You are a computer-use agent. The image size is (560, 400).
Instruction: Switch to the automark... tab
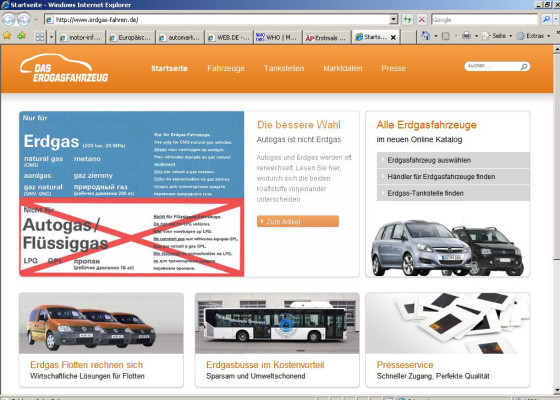[x=180, y=37]
